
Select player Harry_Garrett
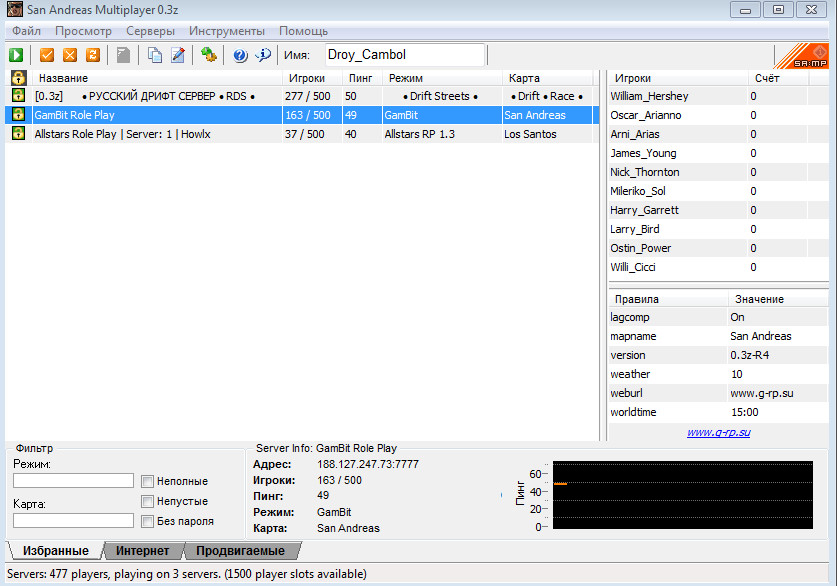pyautogui.click(x=718, y=210)
